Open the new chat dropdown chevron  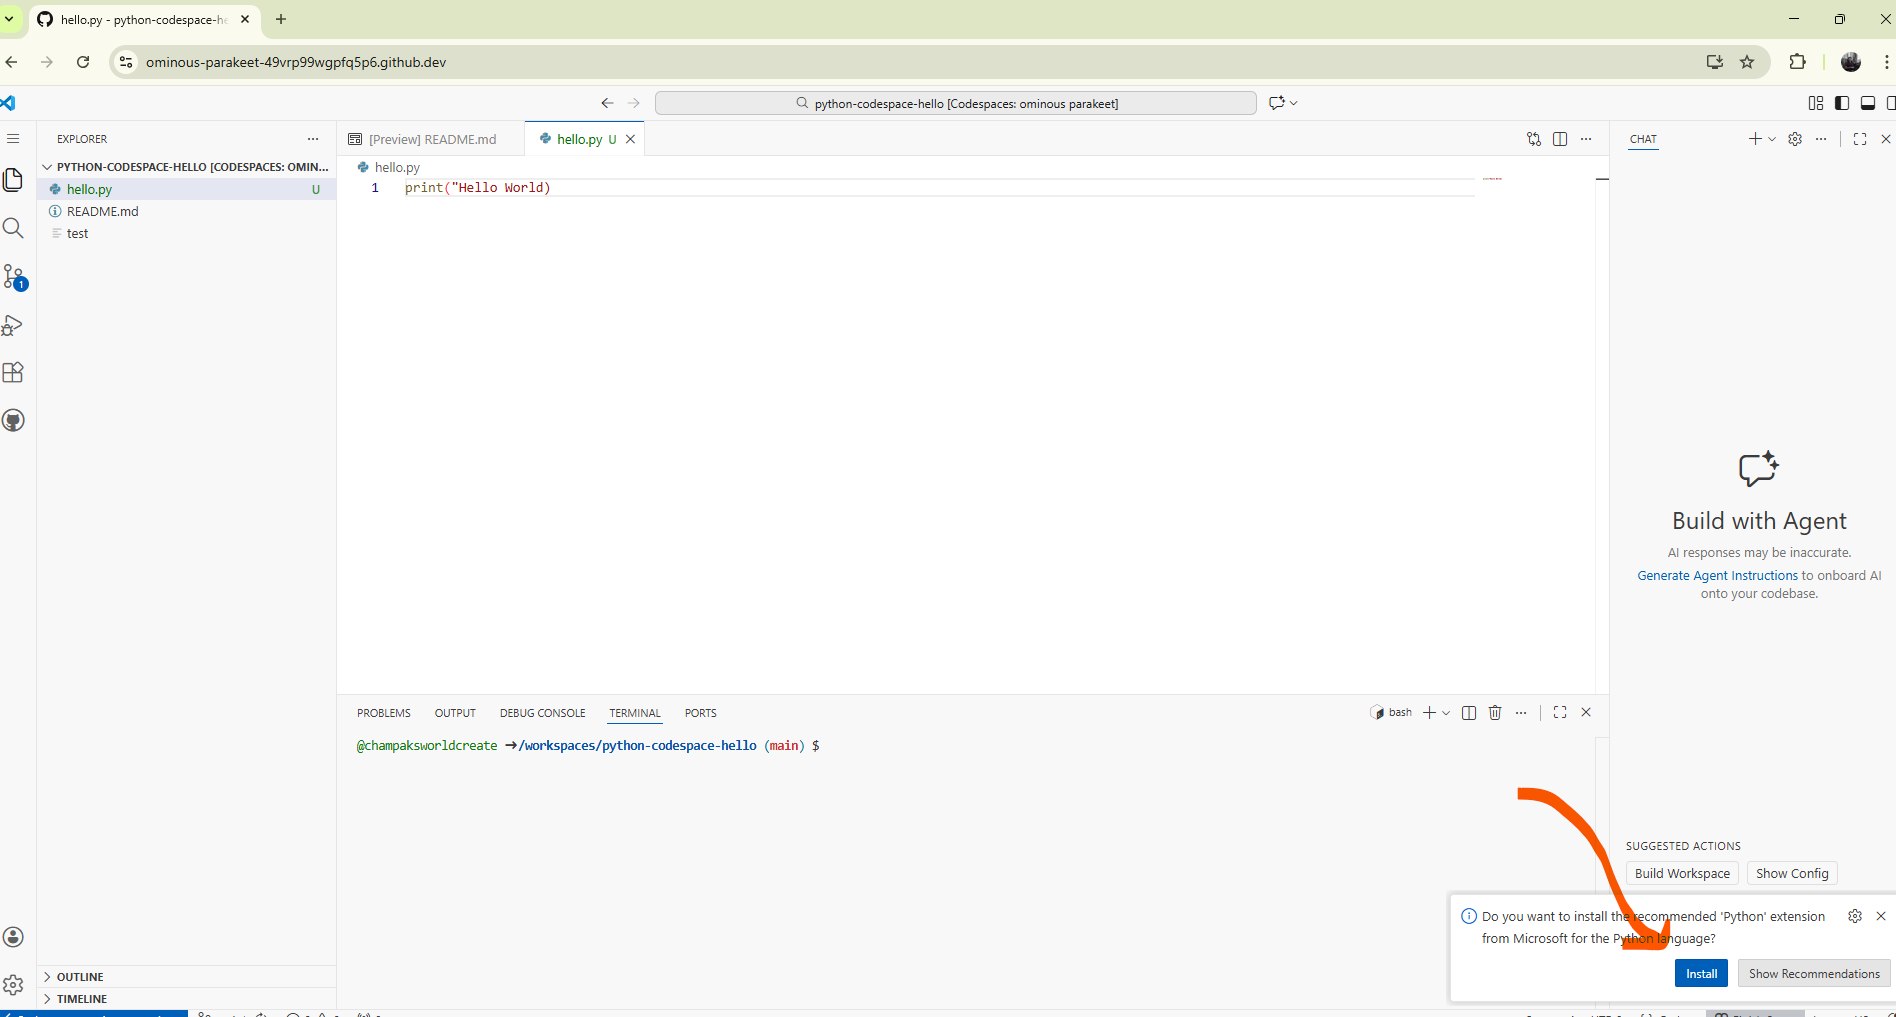pos(1772,139)
